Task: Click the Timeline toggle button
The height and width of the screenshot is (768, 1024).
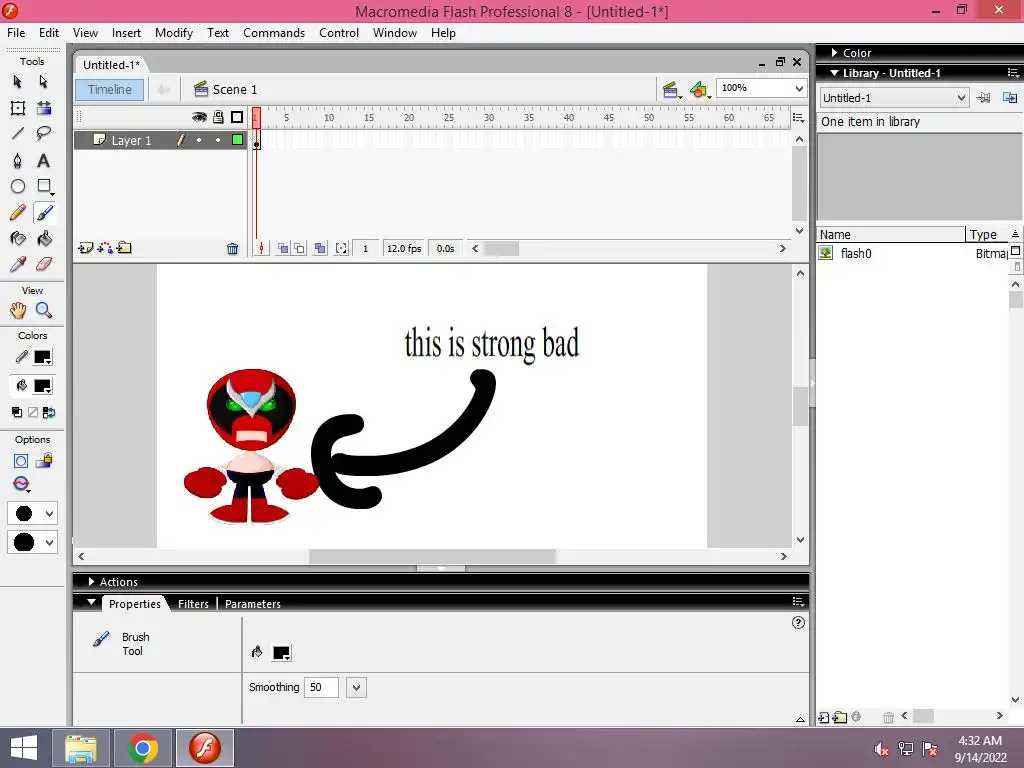Action: coord(110,89)
